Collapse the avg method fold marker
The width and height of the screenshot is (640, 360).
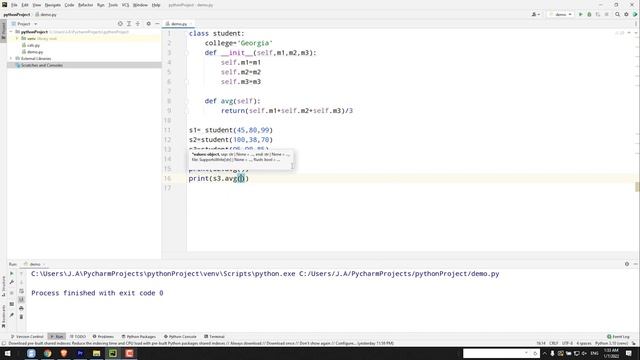[187, 101]
